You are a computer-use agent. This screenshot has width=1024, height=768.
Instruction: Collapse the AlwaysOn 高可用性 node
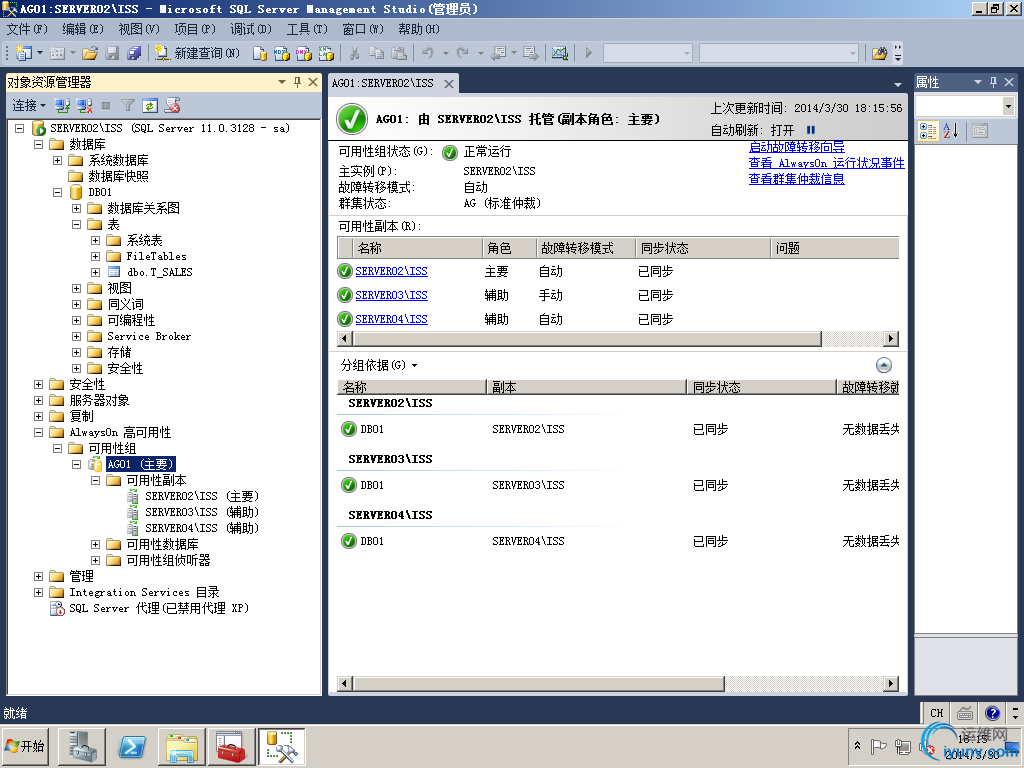39,432
